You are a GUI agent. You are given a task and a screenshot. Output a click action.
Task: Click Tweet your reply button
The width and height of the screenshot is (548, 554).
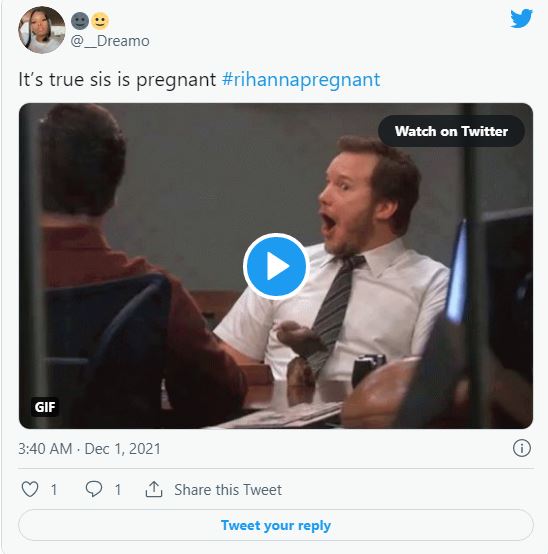pos(276,525)
